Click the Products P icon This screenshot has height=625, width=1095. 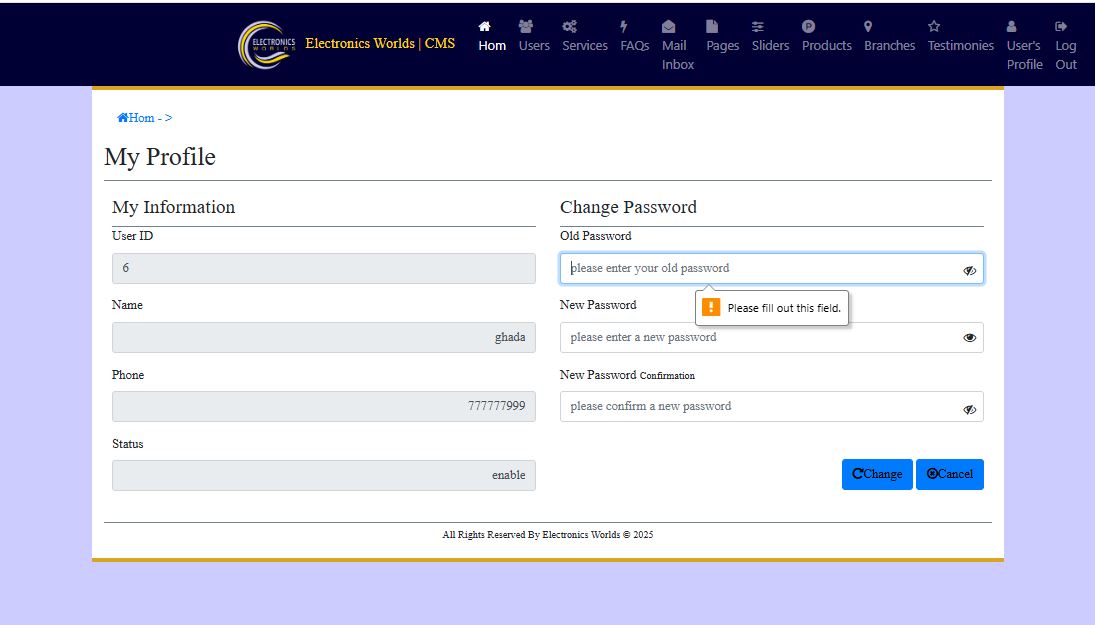point(808,27)
